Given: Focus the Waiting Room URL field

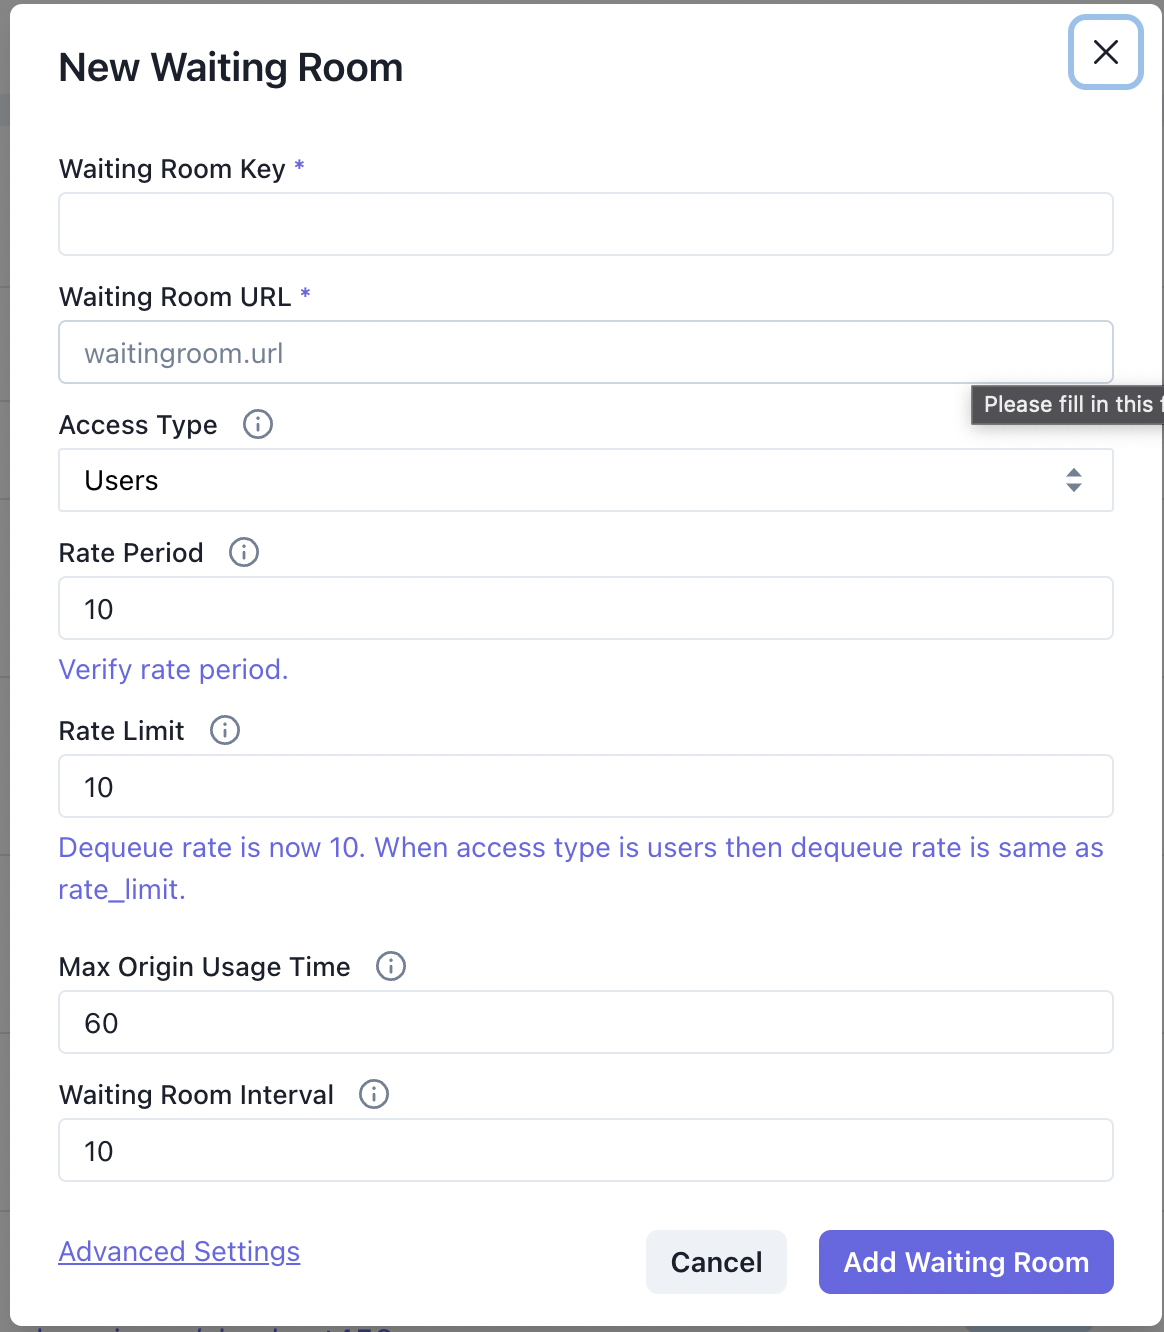Looking at the screenshot, I should tap(585, 352).
